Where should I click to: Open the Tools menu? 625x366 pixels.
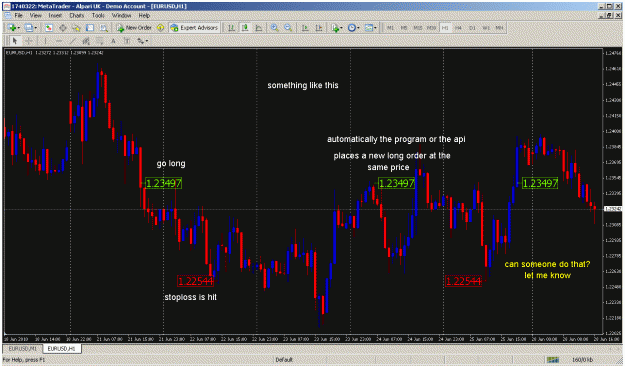[x=98, y=16]
